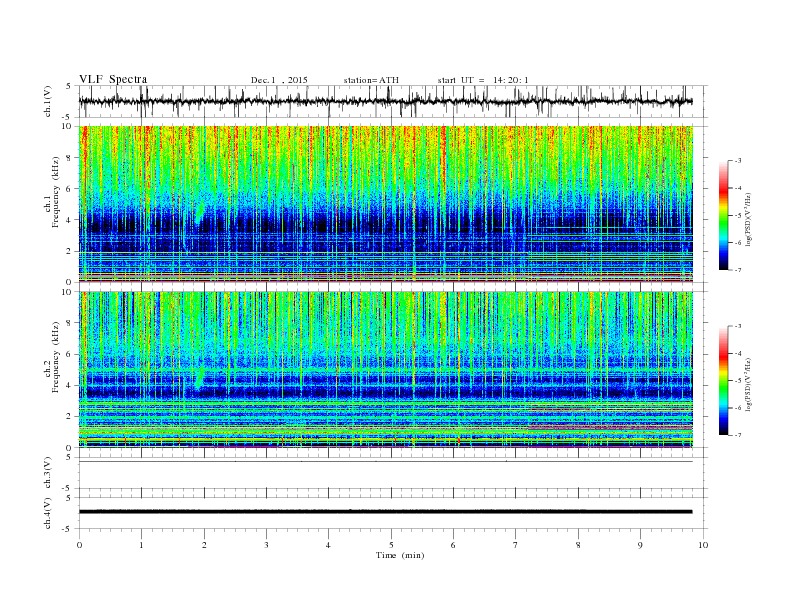Click the 'VLF Spectra' title text
The height and width of the screenshot is (612, 792).
[113, 79]
